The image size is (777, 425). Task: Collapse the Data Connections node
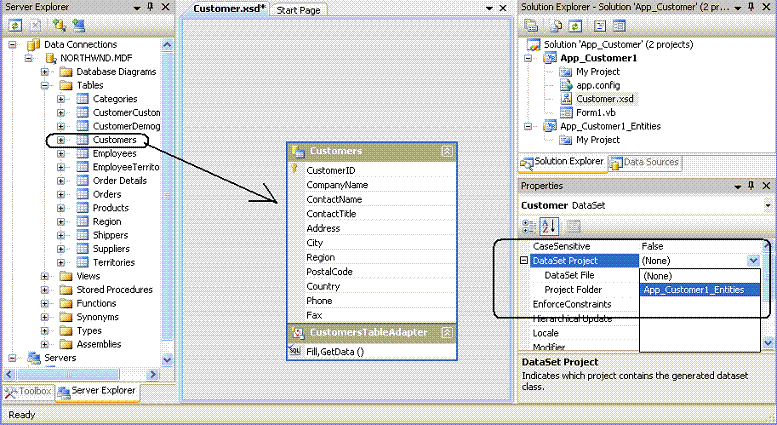[x=12, y=45]
